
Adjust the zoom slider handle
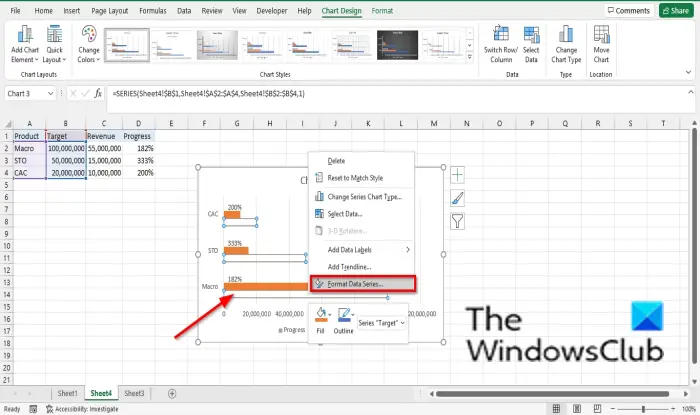coord(643,409)
